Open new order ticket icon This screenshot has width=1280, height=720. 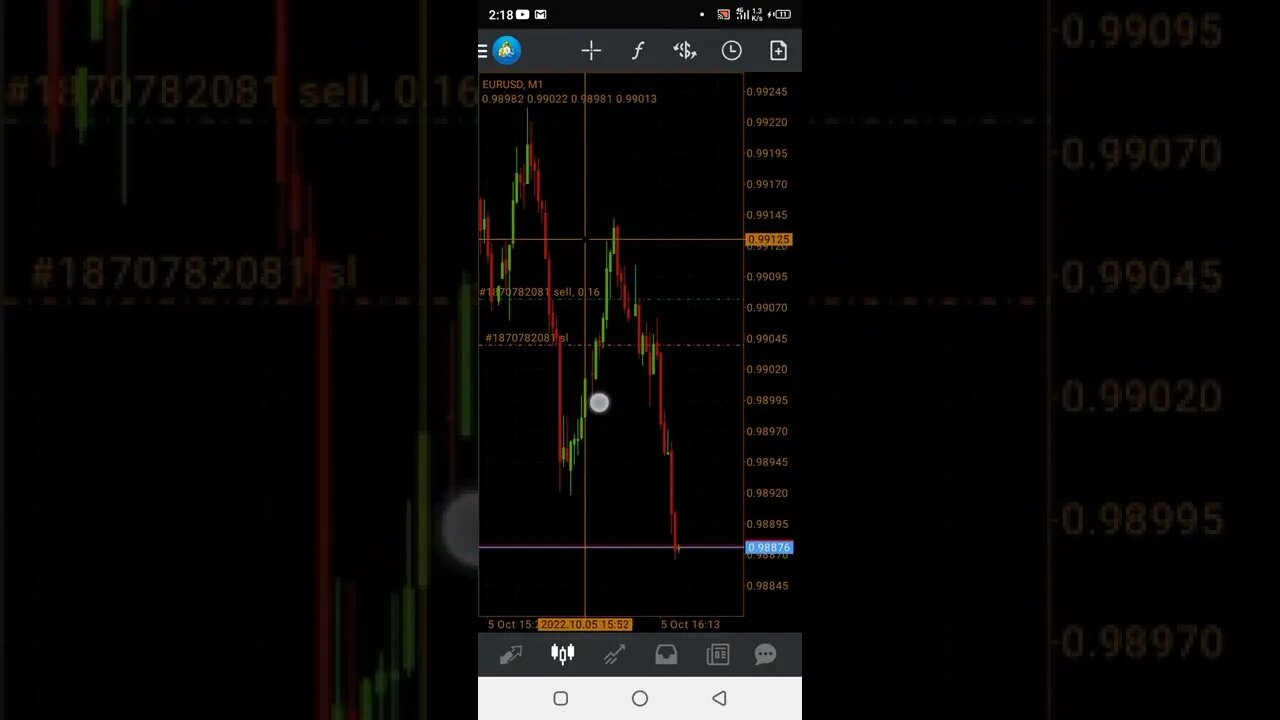778,51
